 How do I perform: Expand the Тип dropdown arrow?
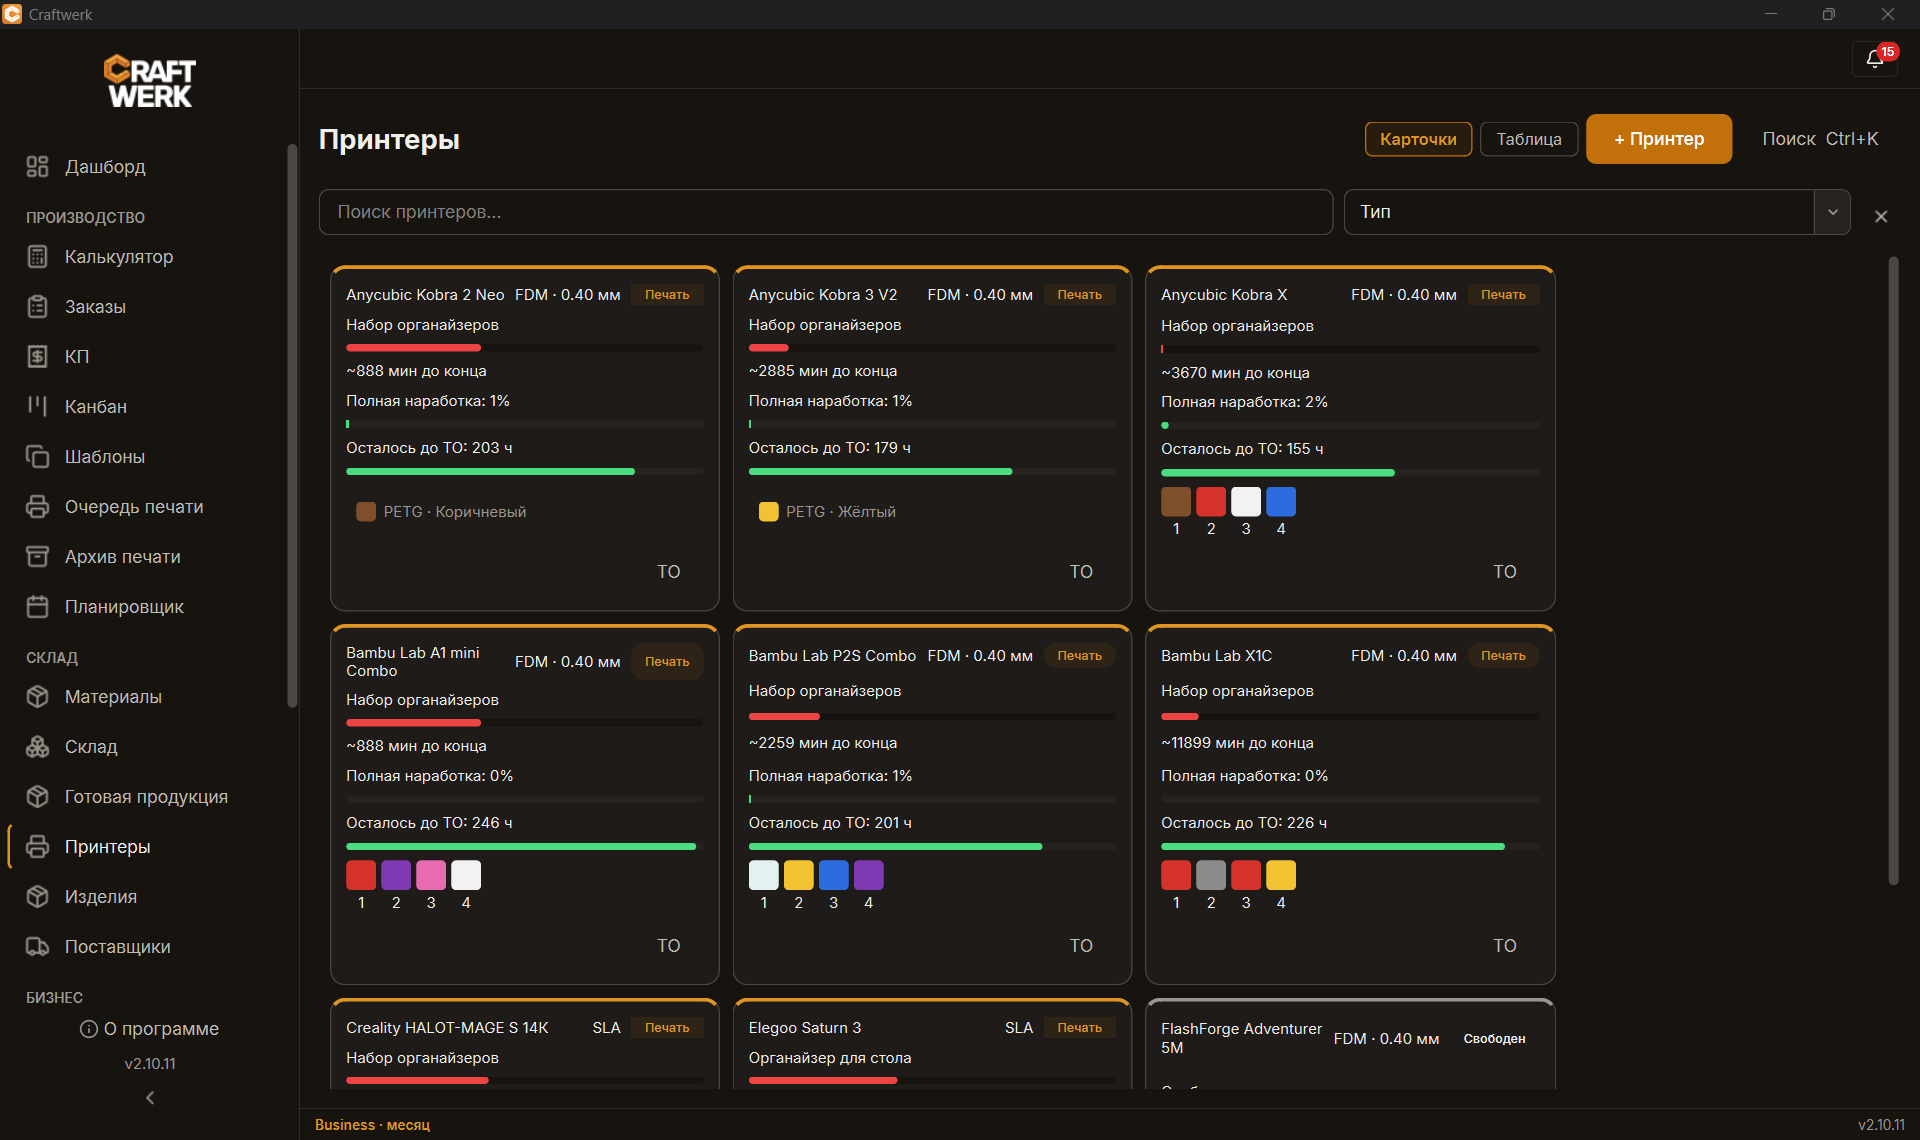coord(1833,212)
